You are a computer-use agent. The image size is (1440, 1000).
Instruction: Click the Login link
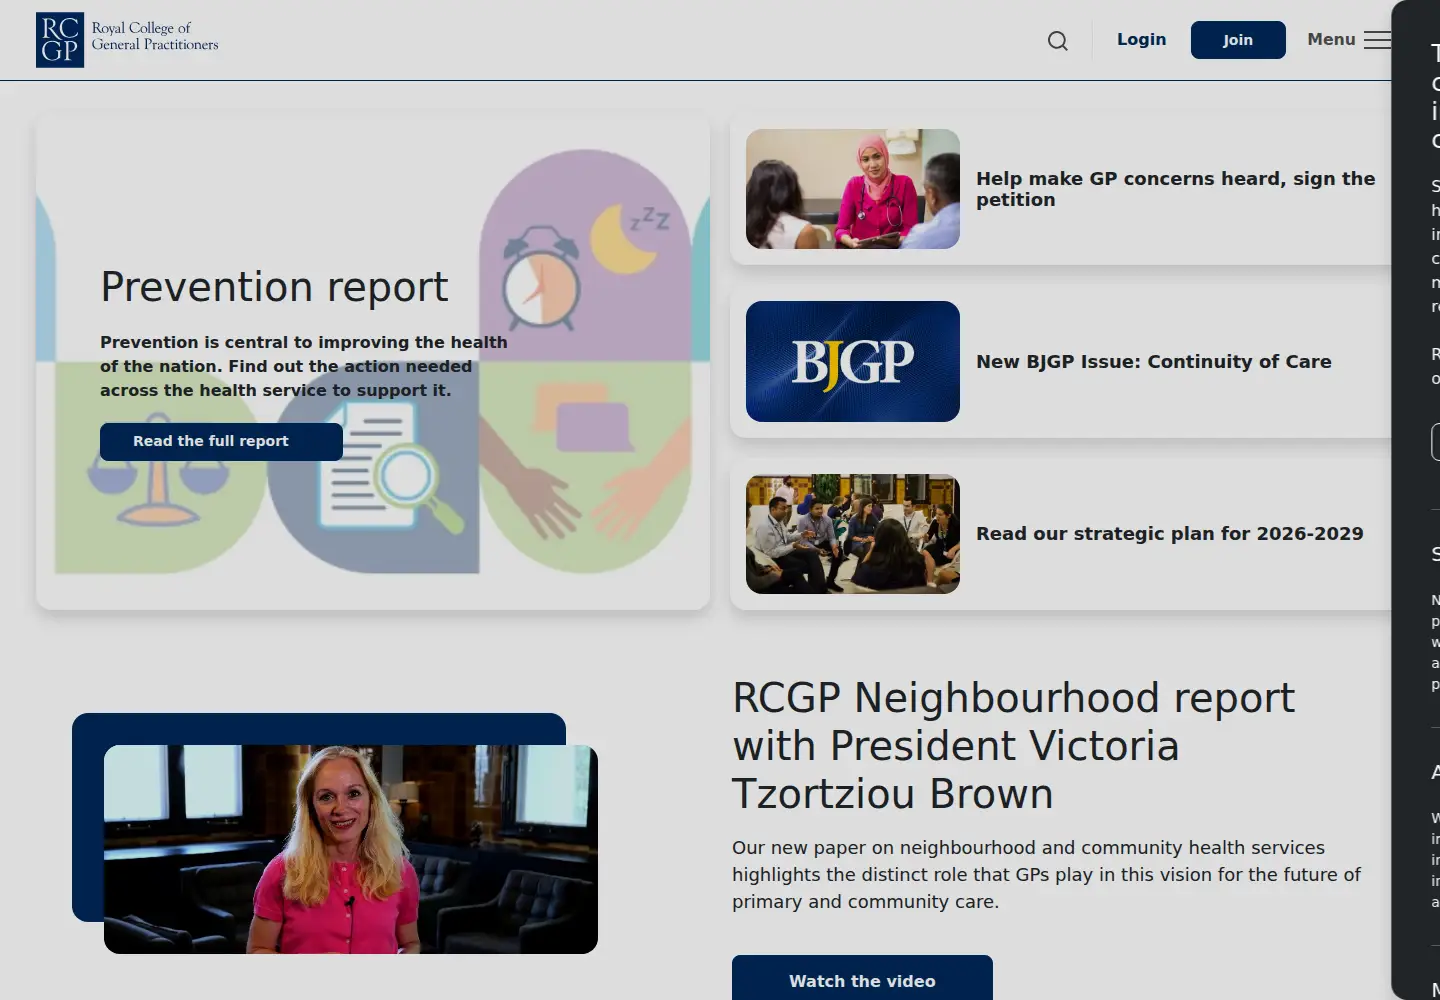pos(1141,40)
